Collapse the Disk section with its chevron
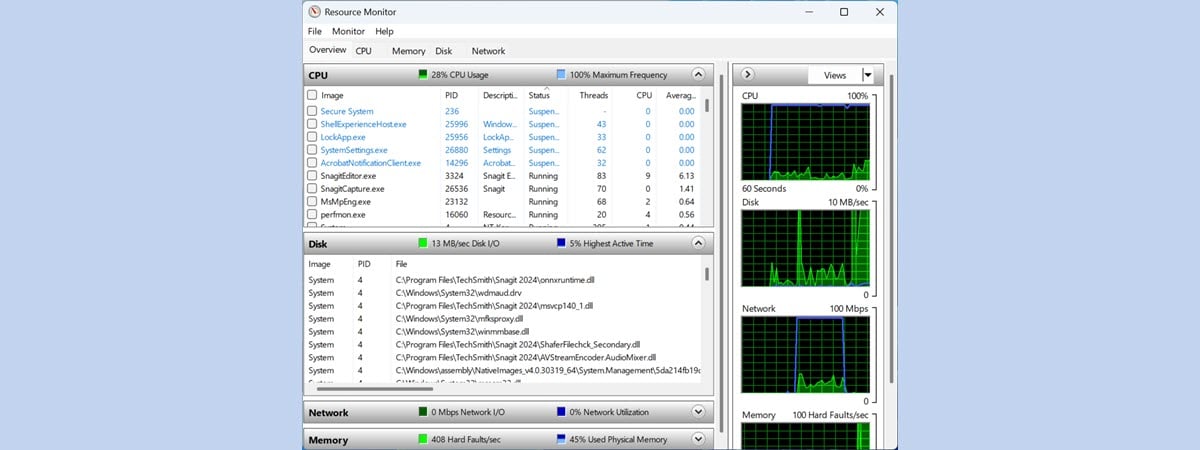This screenshot has width=1200, height=450. [x=698, y=242]
